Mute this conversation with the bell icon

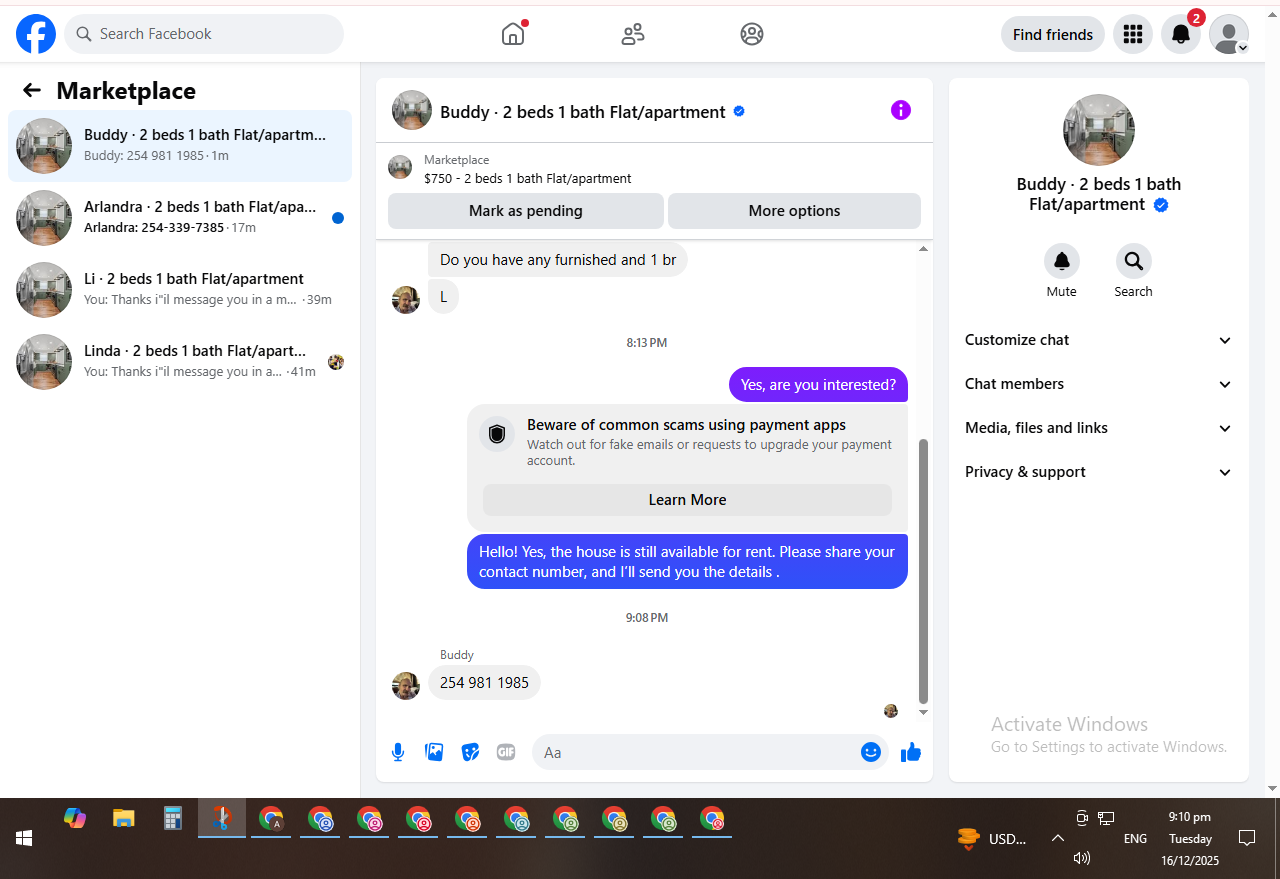coord(1062,262)
